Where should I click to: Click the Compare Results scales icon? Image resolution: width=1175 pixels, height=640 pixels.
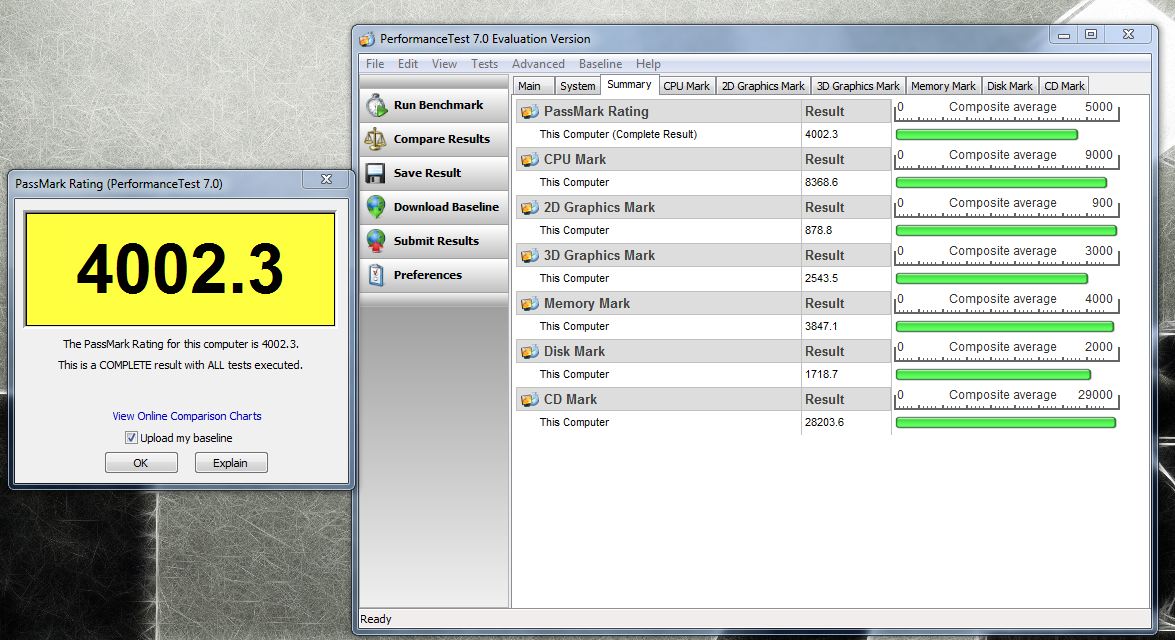pyautogui.click(x=375, y=139)
